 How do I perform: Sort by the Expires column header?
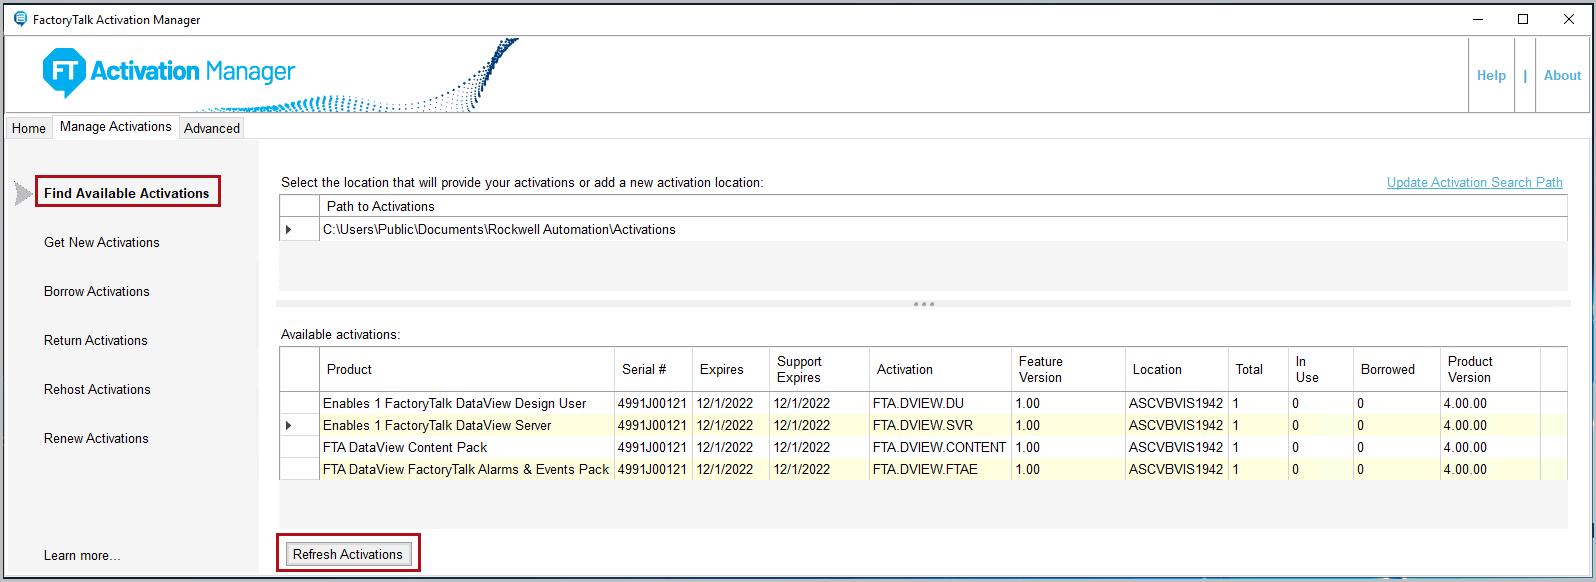click(731, 369)
